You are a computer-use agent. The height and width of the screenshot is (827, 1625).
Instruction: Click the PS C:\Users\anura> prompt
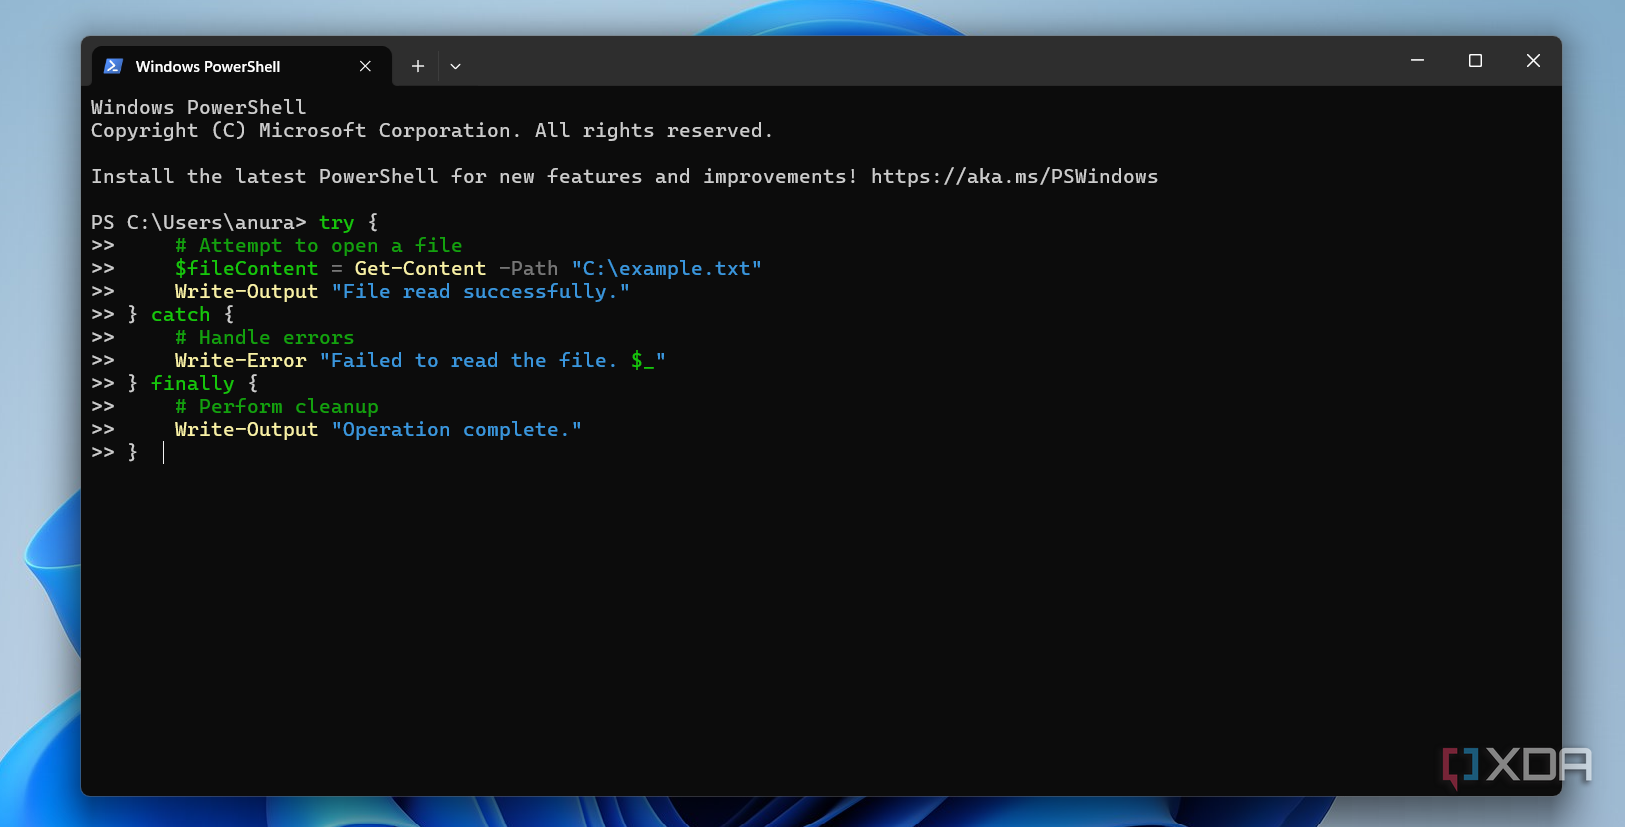198,223
